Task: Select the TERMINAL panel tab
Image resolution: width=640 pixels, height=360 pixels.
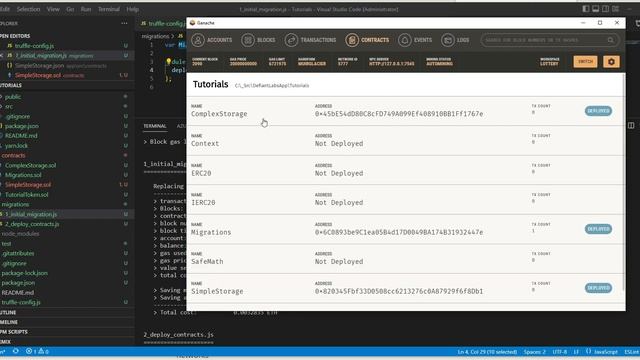Action: pyautogui.click(x=155, y=126)
